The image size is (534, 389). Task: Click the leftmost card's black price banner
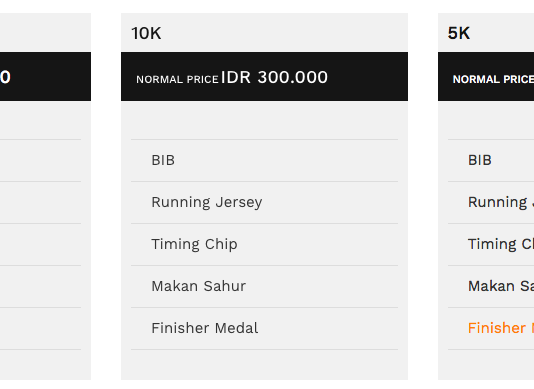coord(45,76)
